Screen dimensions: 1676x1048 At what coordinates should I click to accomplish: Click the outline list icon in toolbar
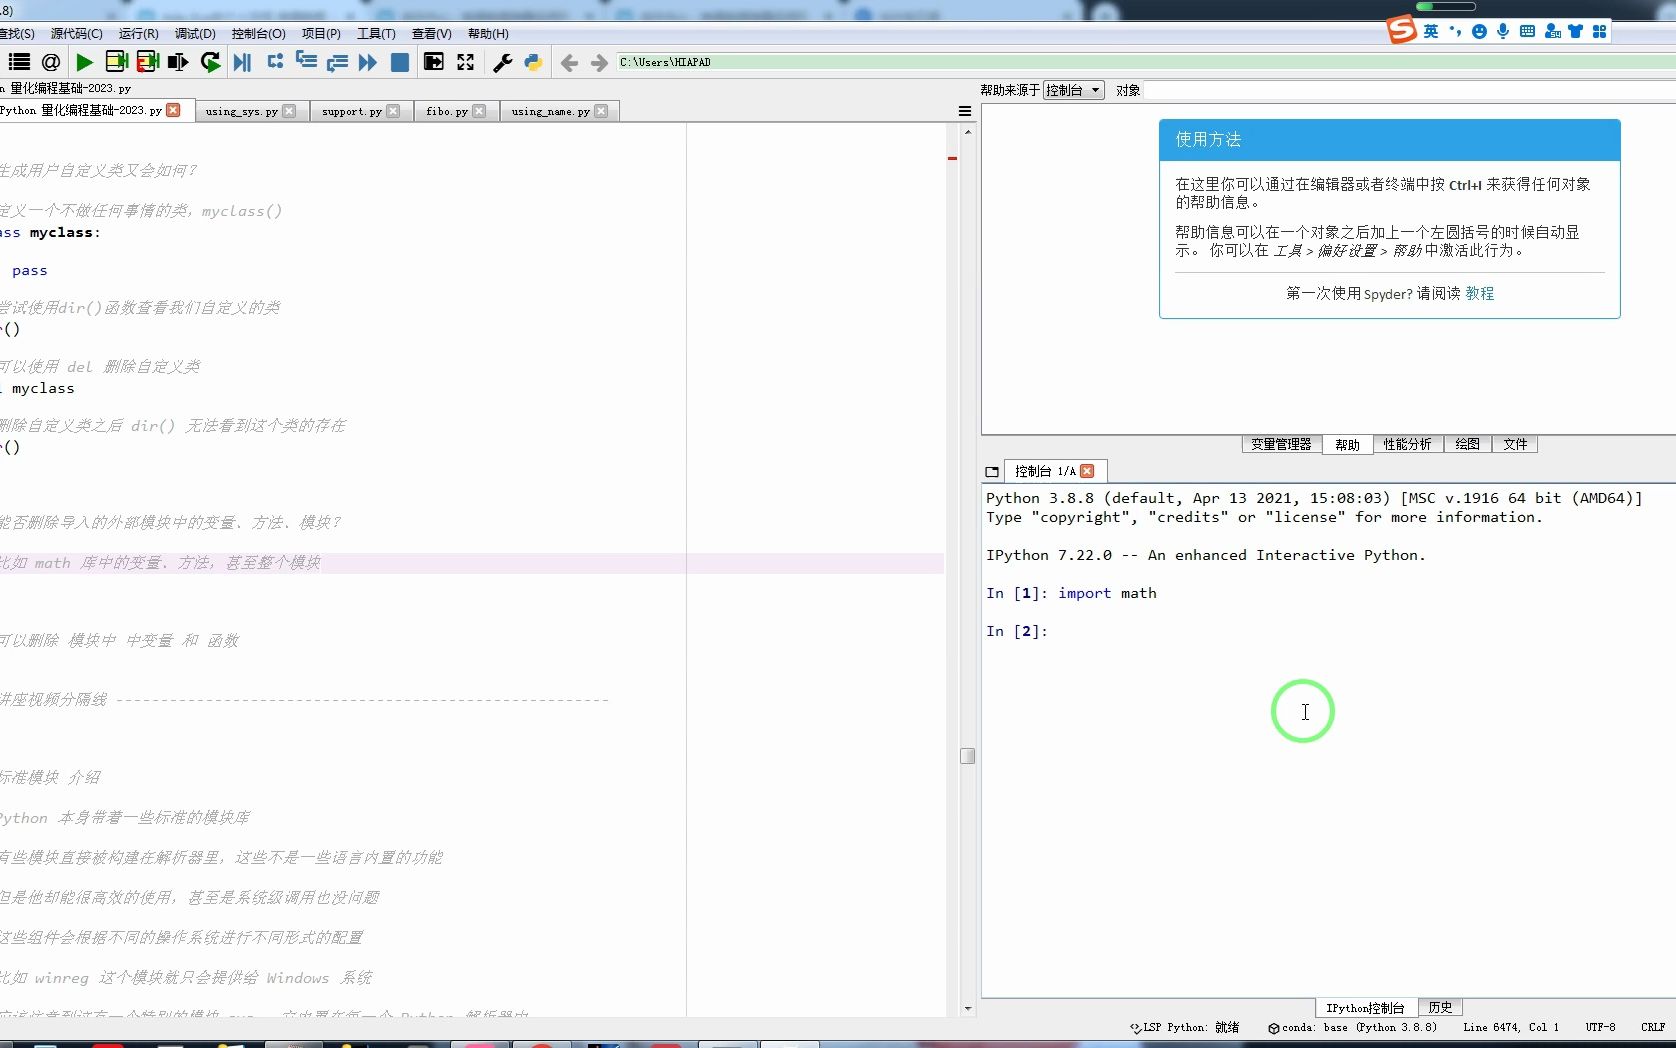click(19, 62)
